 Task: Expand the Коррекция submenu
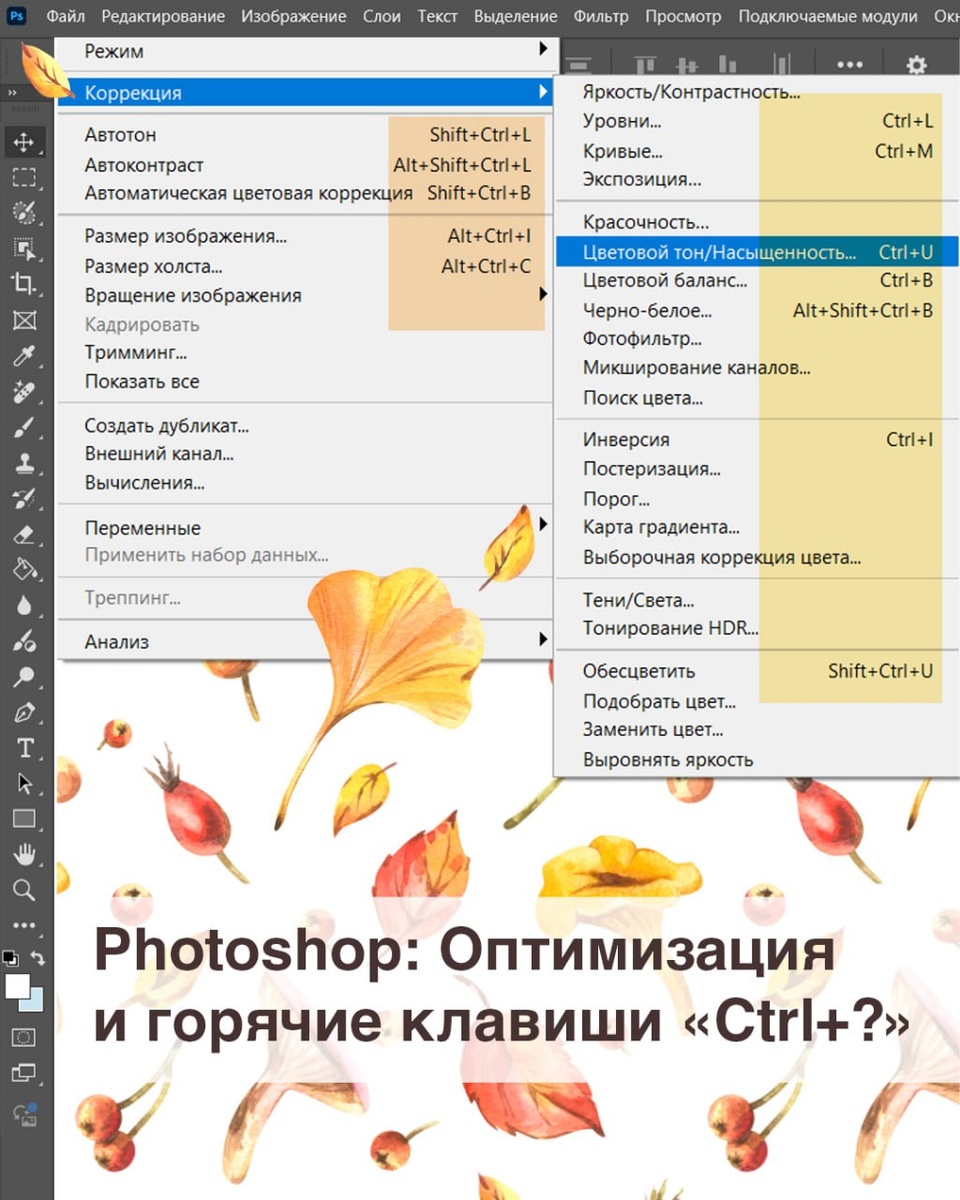[x=305, y=93]
